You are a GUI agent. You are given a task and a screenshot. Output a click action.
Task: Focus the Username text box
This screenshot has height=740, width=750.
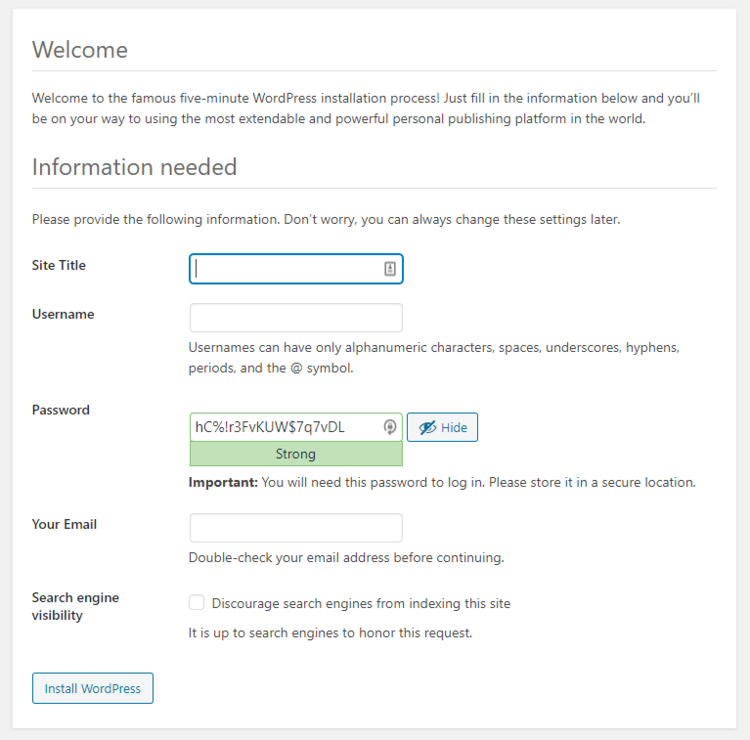click(x=296, y=318)
